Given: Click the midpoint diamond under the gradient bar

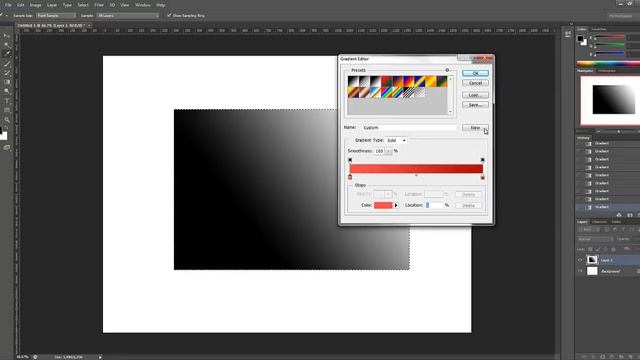Looking at the screenshot, I should pyautogui.click(x=416, y=175).
